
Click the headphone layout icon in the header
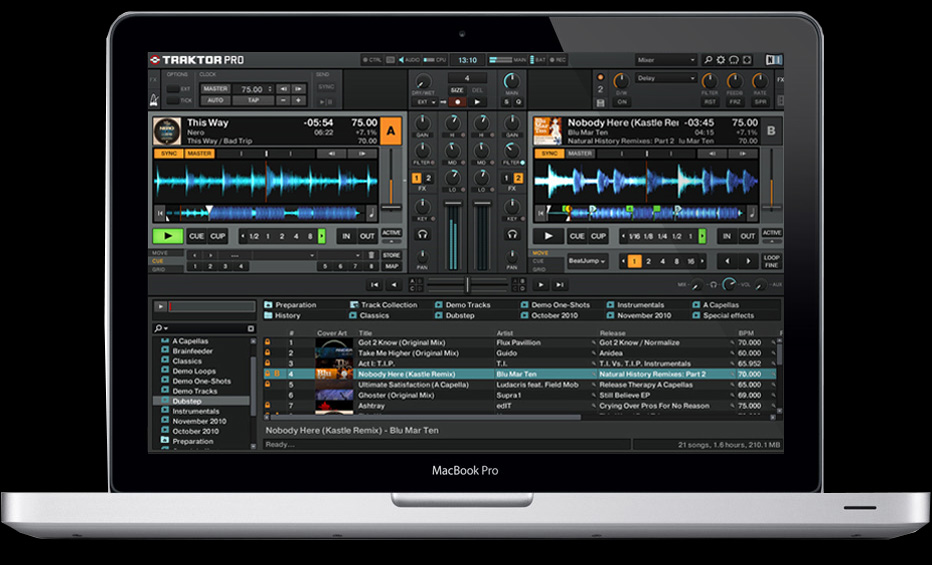pyautogui.click(x=734, y=60)
